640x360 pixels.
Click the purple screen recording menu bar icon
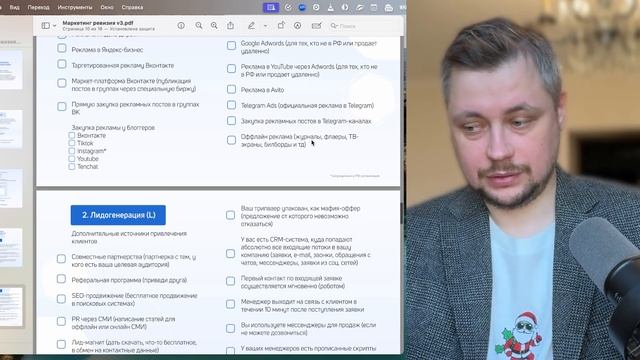271,7
